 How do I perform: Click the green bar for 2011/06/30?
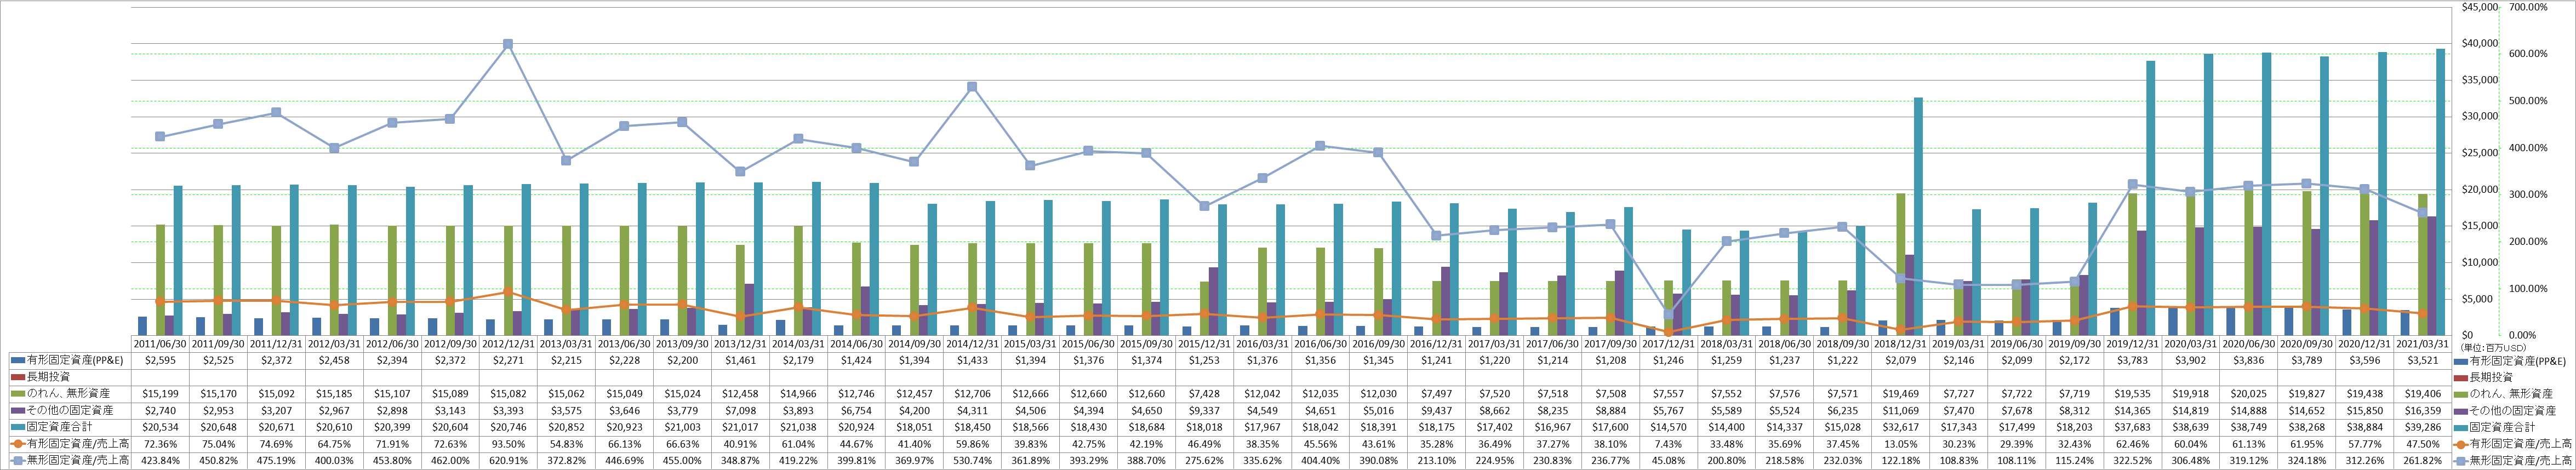coord(160,280)
